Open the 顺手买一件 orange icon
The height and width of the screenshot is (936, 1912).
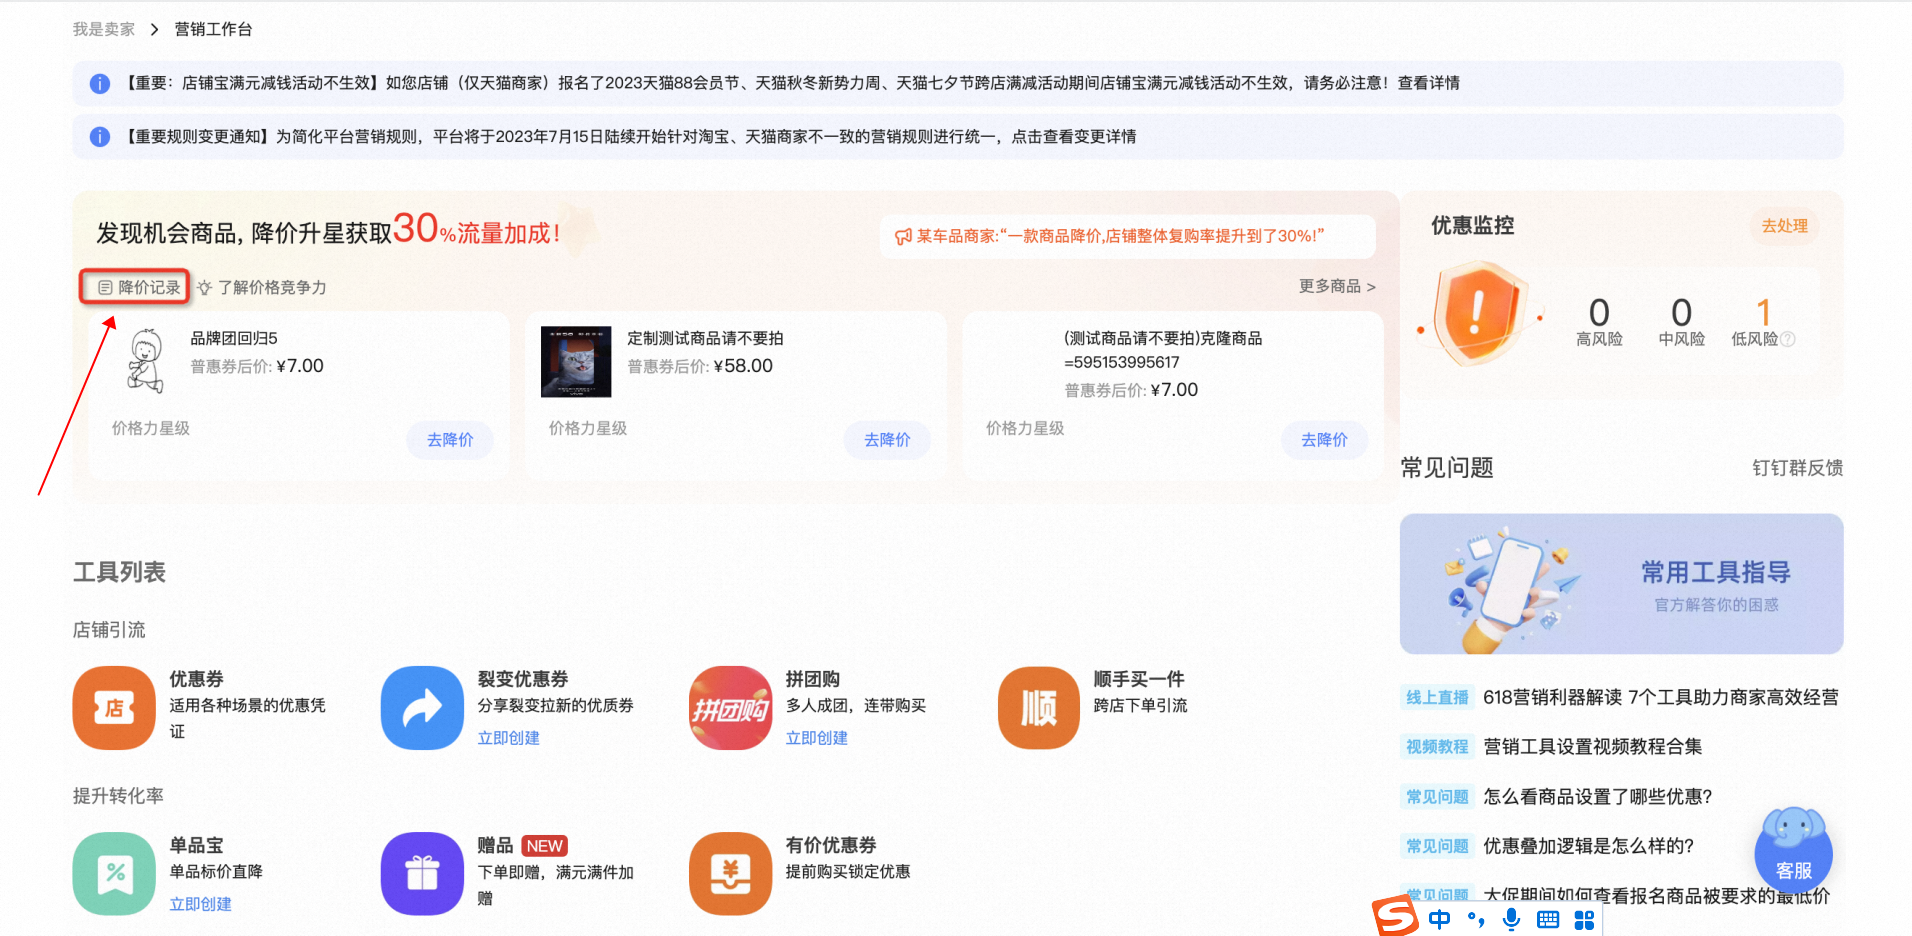(1039, 708)
